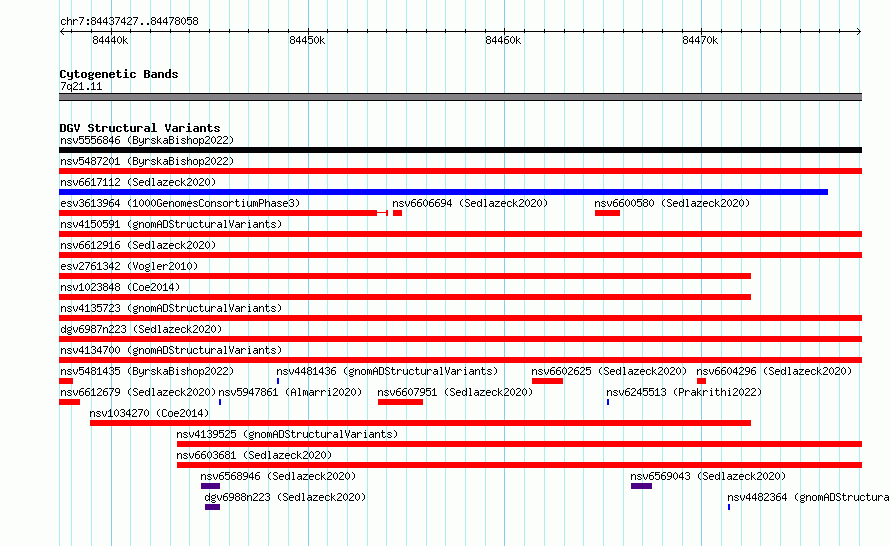Click the 7q21.11 band label
890x546 pixels.
[81, 86]
